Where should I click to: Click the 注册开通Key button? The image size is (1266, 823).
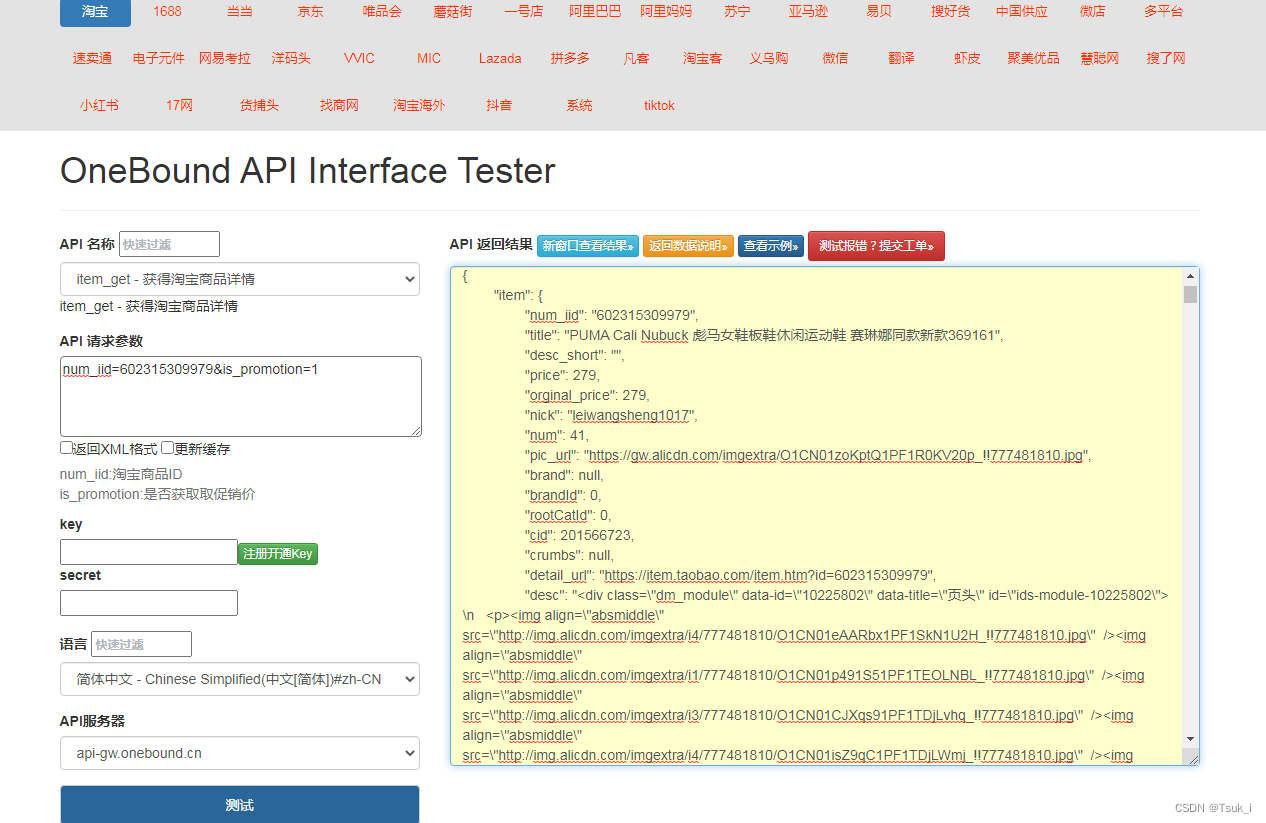[x=278, y=553]
